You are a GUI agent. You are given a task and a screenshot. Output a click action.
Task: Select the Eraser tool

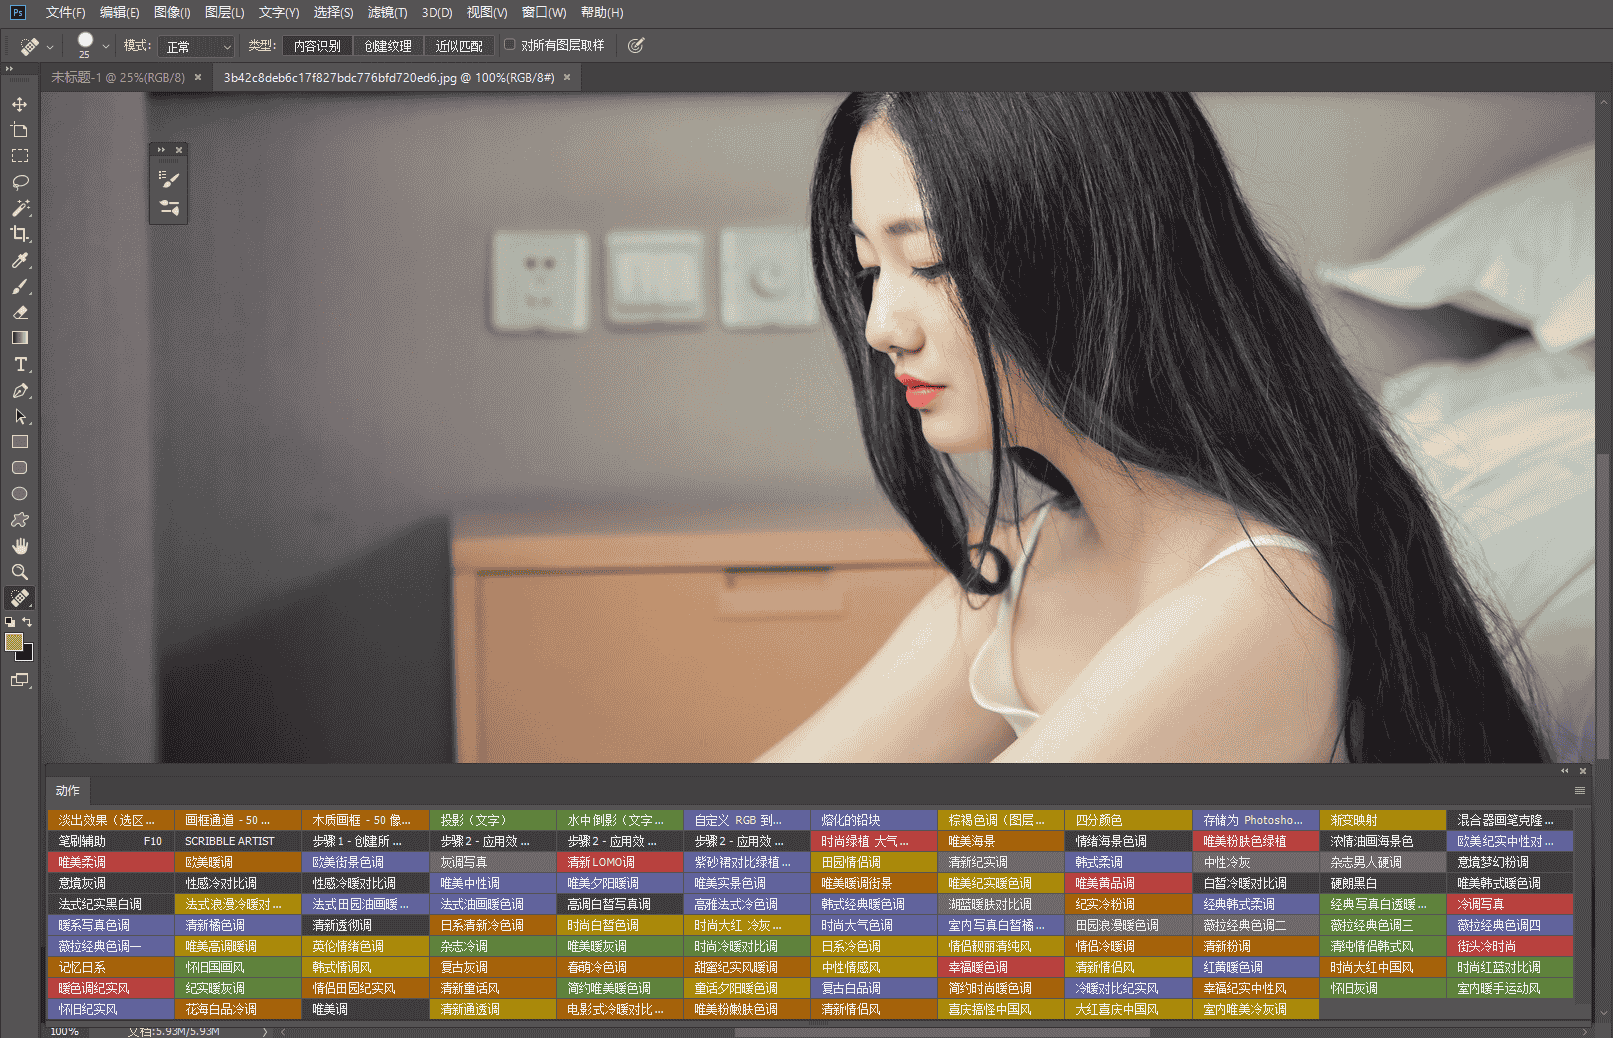point(19,312)
